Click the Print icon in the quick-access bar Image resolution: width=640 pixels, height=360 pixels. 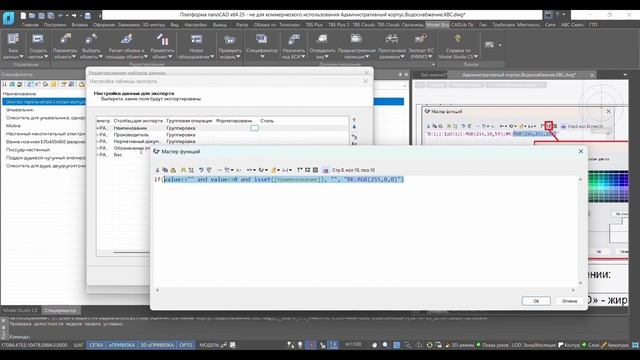pos(88,16)
